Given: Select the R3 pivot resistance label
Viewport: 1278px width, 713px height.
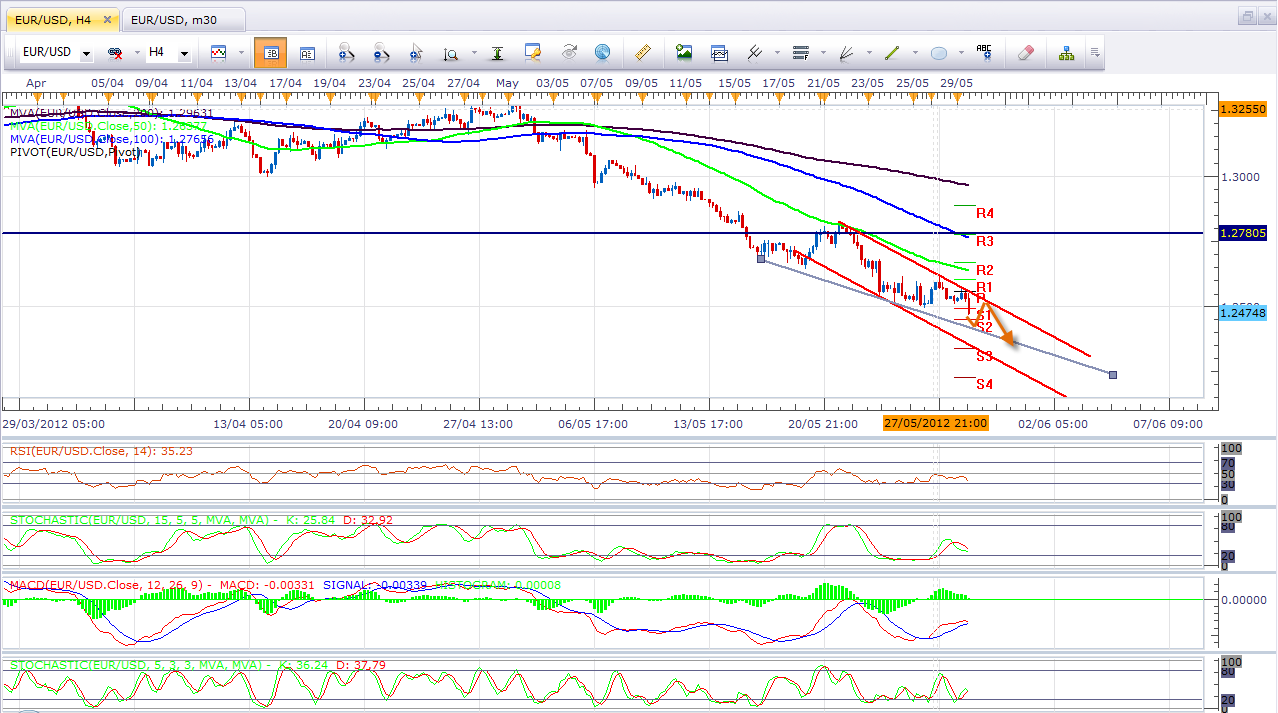Looking at the screenshot, I should (x=985, y=241).
